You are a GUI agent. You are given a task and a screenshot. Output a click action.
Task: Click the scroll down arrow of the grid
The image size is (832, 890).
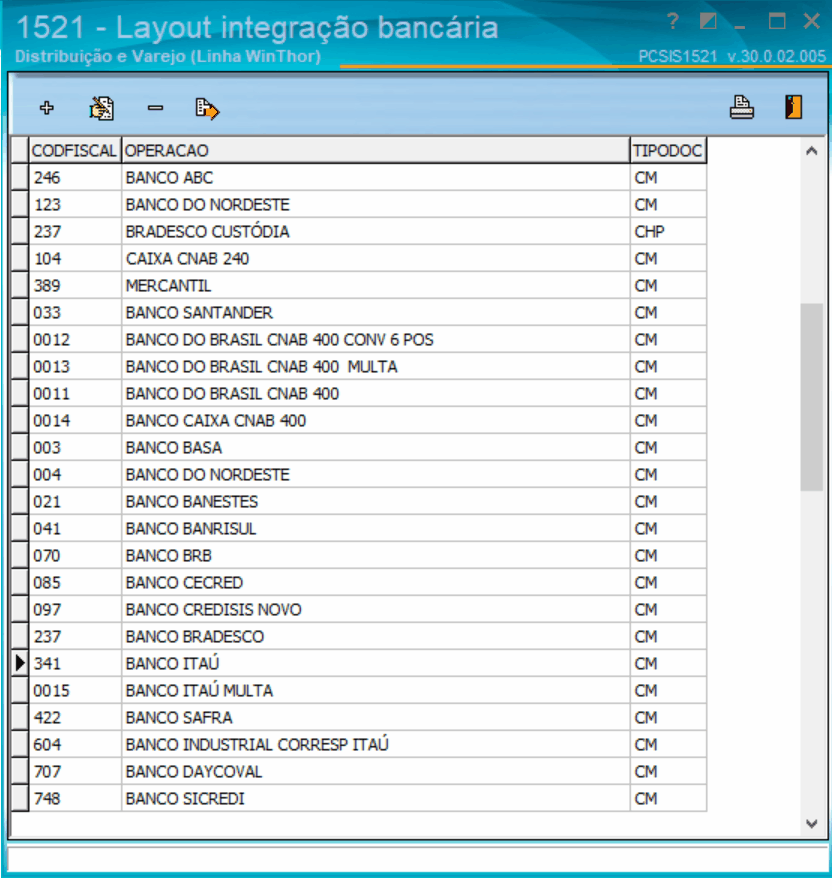tap(812, 823)
